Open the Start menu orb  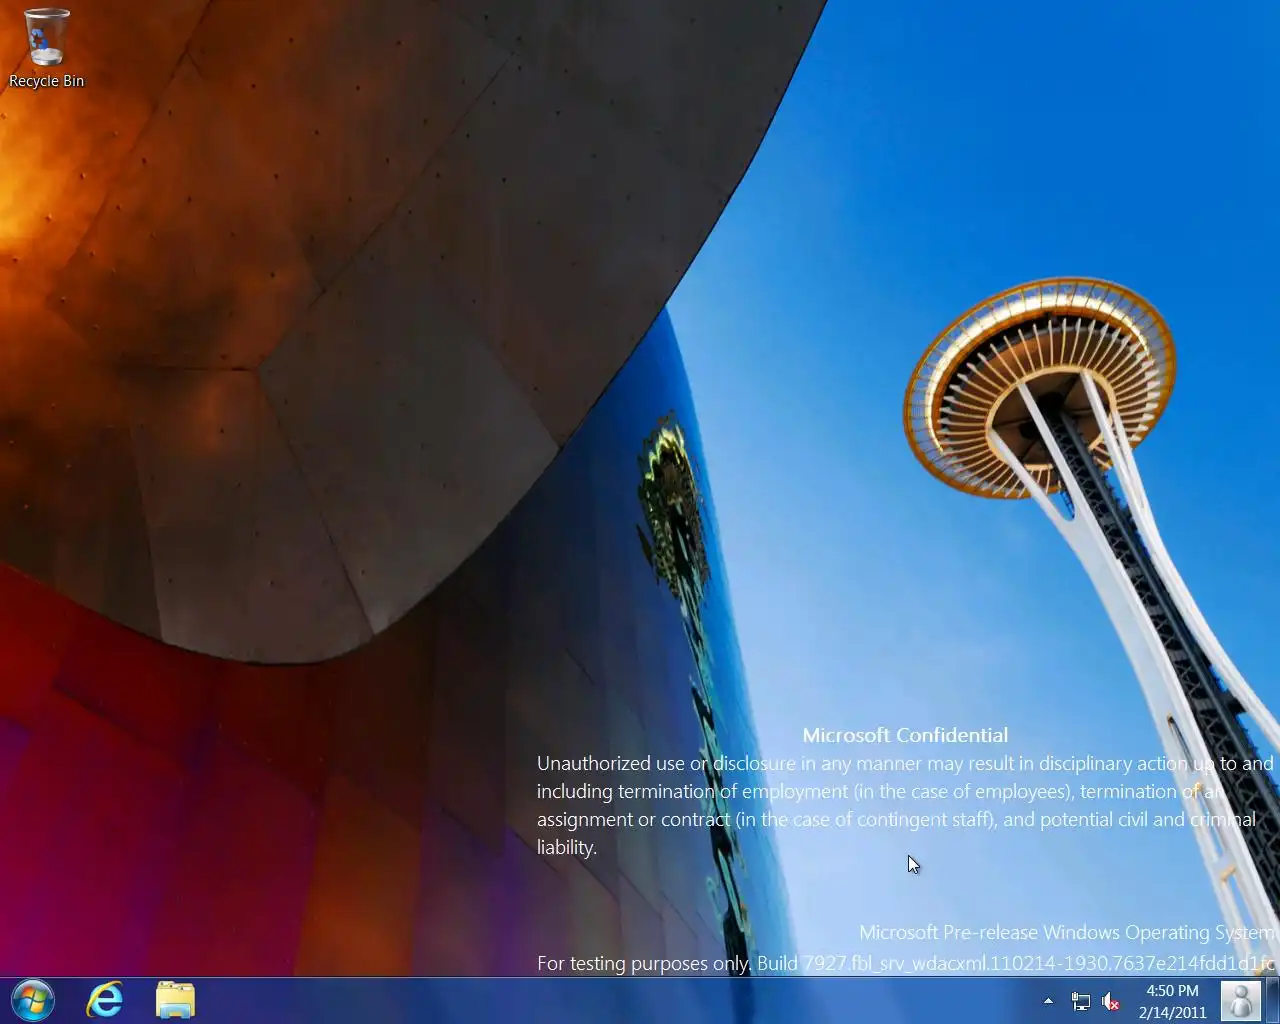(32, 1000)
